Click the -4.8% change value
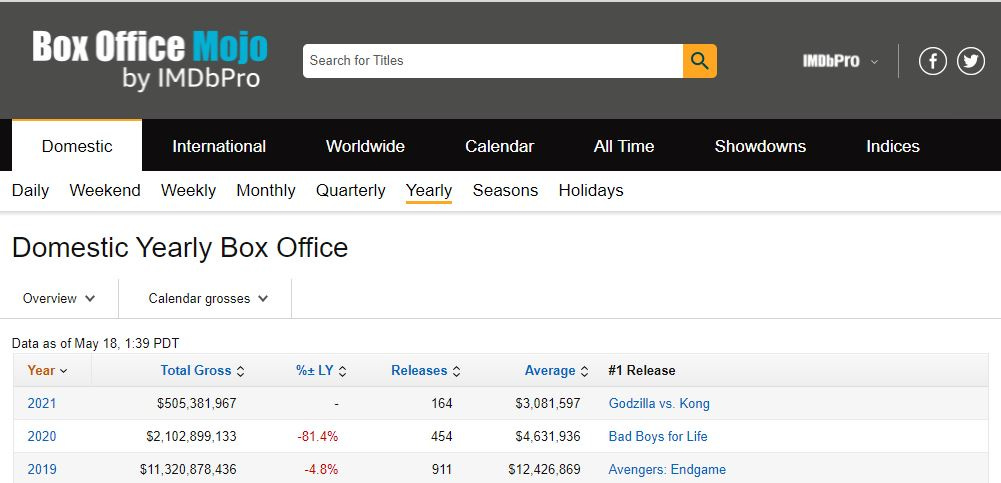Screen dimensions: 1001x483 point(321,470)
